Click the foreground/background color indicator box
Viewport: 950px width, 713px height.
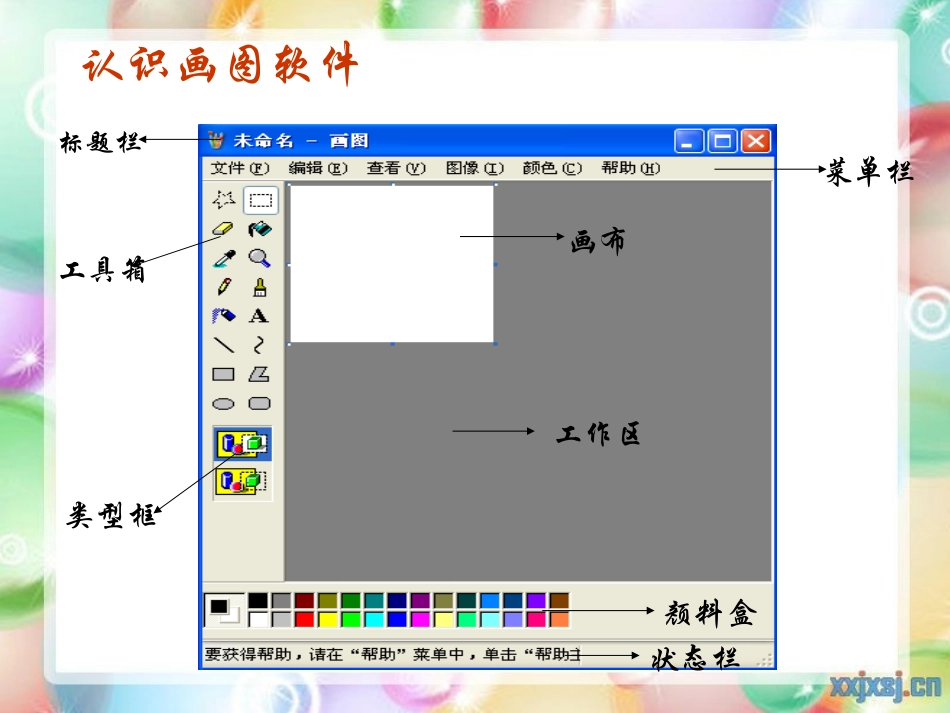(x=225, y=610)
